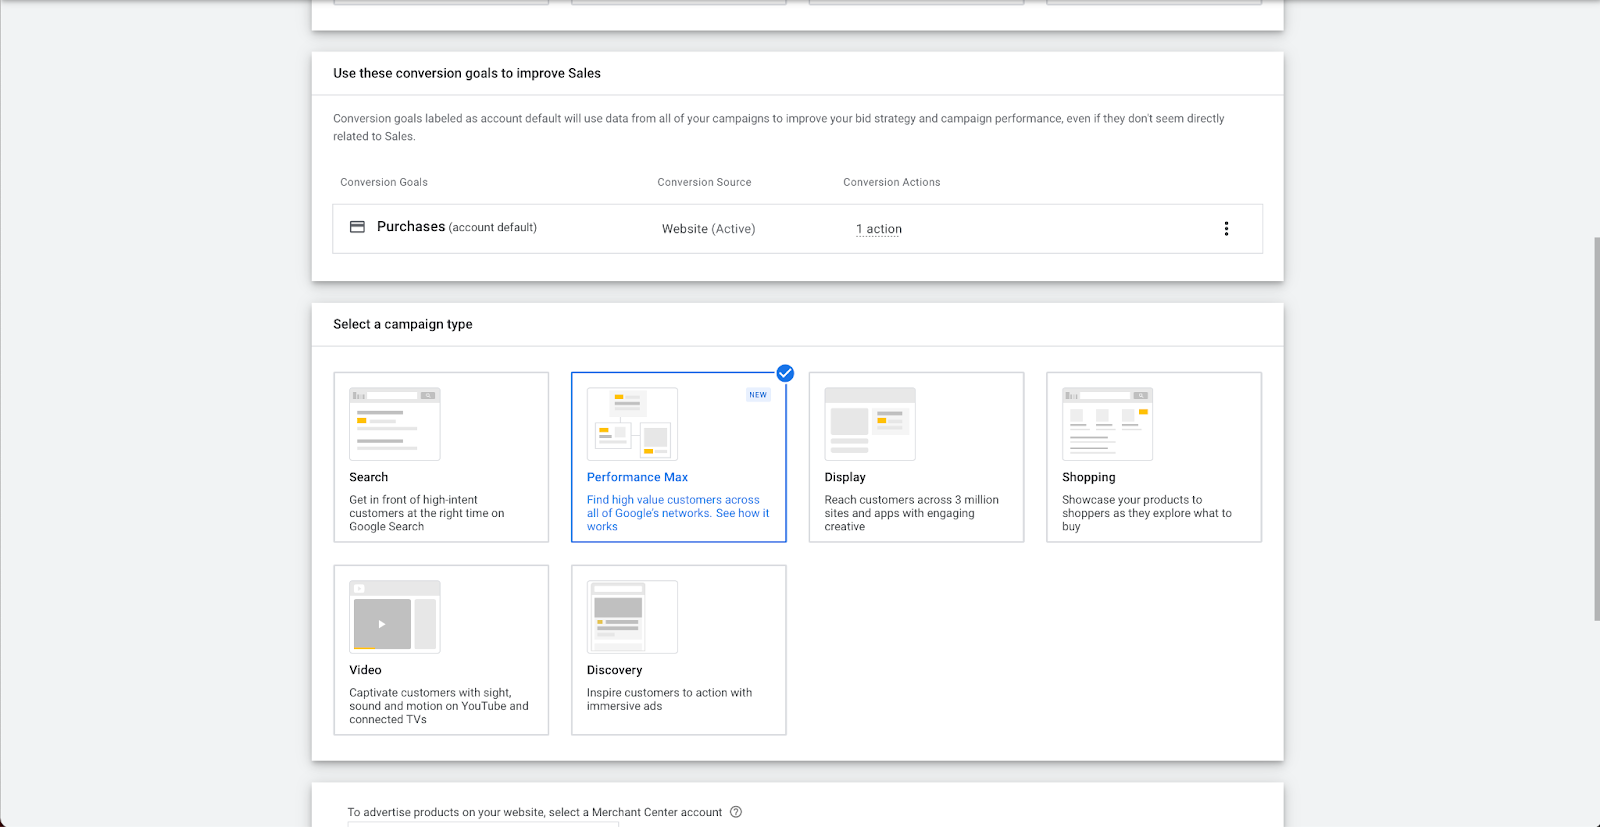The height and width of the screenshot is (827, 1600).
Task: Click the Performance Max illustration
Action: tap(632, 424)
